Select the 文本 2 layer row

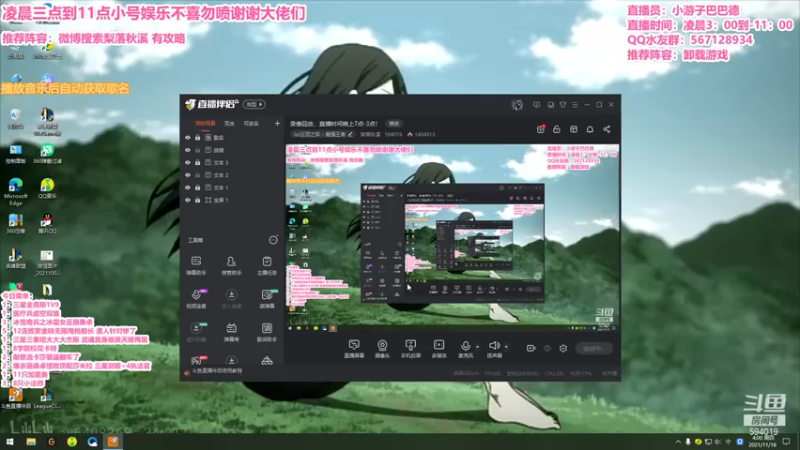(x=232, y=175)
